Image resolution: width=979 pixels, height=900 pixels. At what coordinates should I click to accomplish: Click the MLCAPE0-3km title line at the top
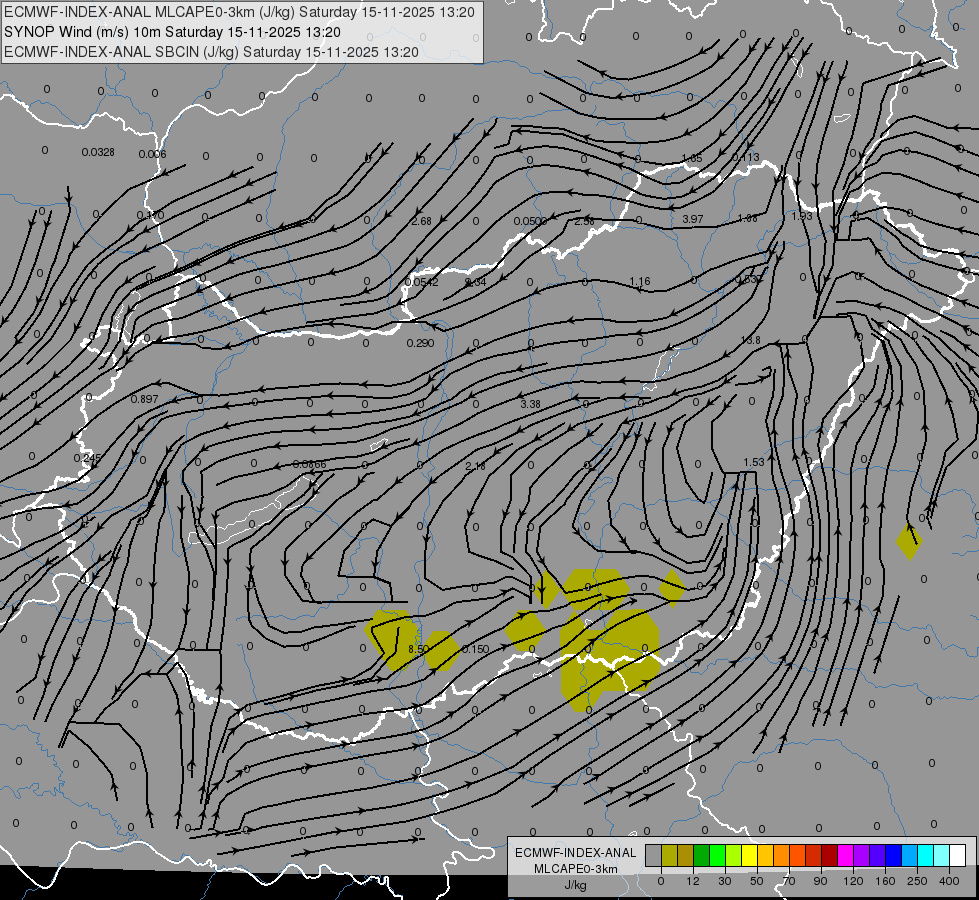[x=239, y=12]
